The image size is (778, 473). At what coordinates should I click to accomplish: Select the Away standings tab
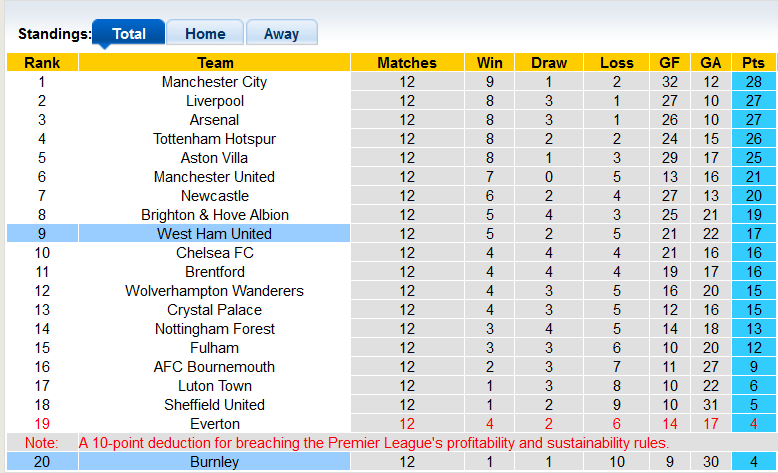pos(281,33)
